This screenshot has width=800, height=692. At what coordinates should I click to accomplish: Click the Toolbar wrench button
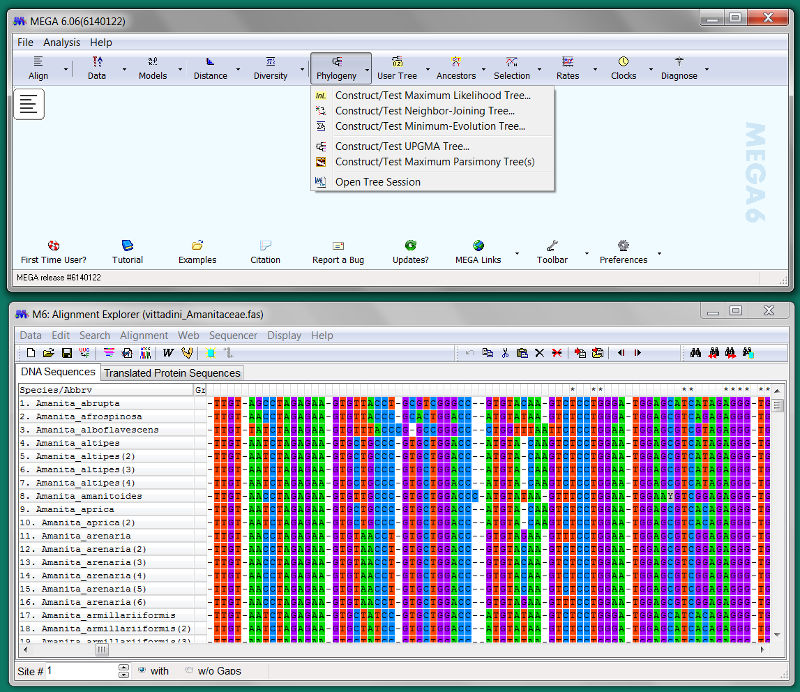[x=552, y=252]
